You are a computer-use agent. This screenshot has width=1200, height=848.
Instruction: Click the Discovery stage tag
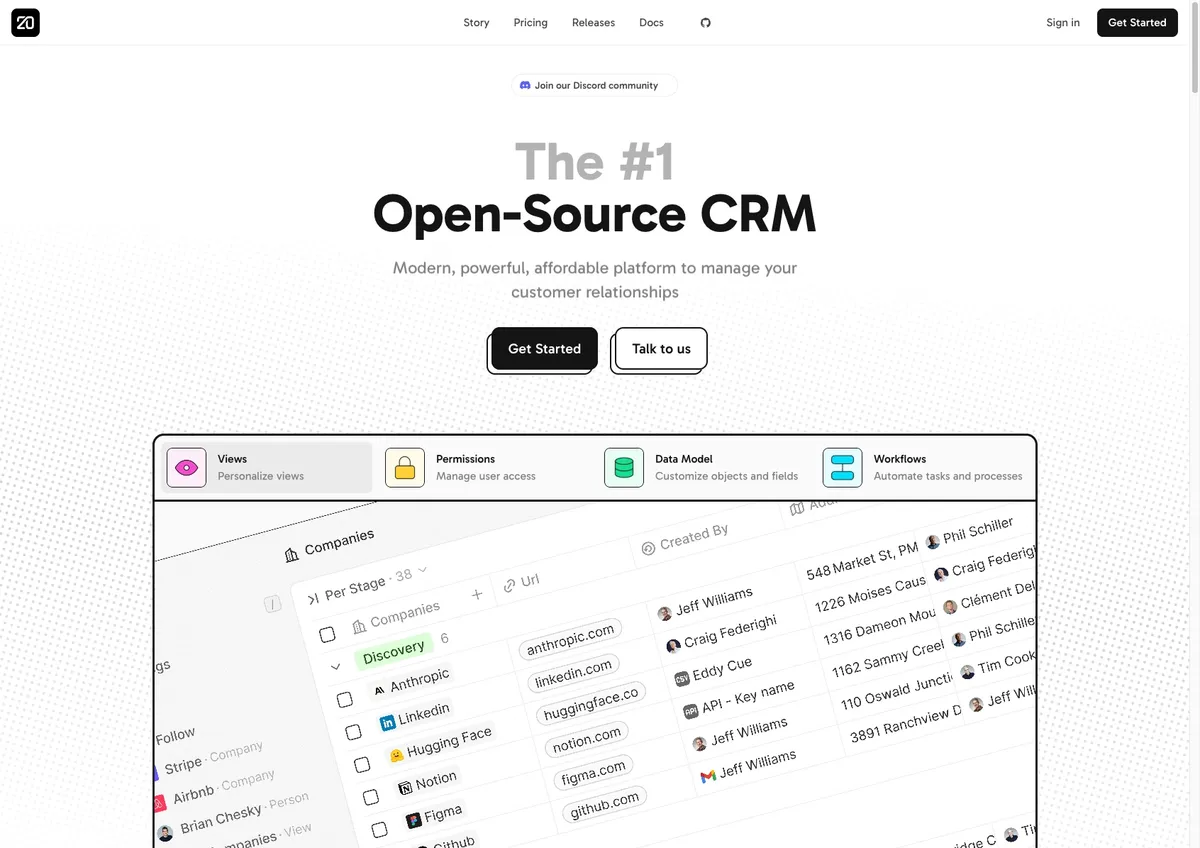(393, 652)
